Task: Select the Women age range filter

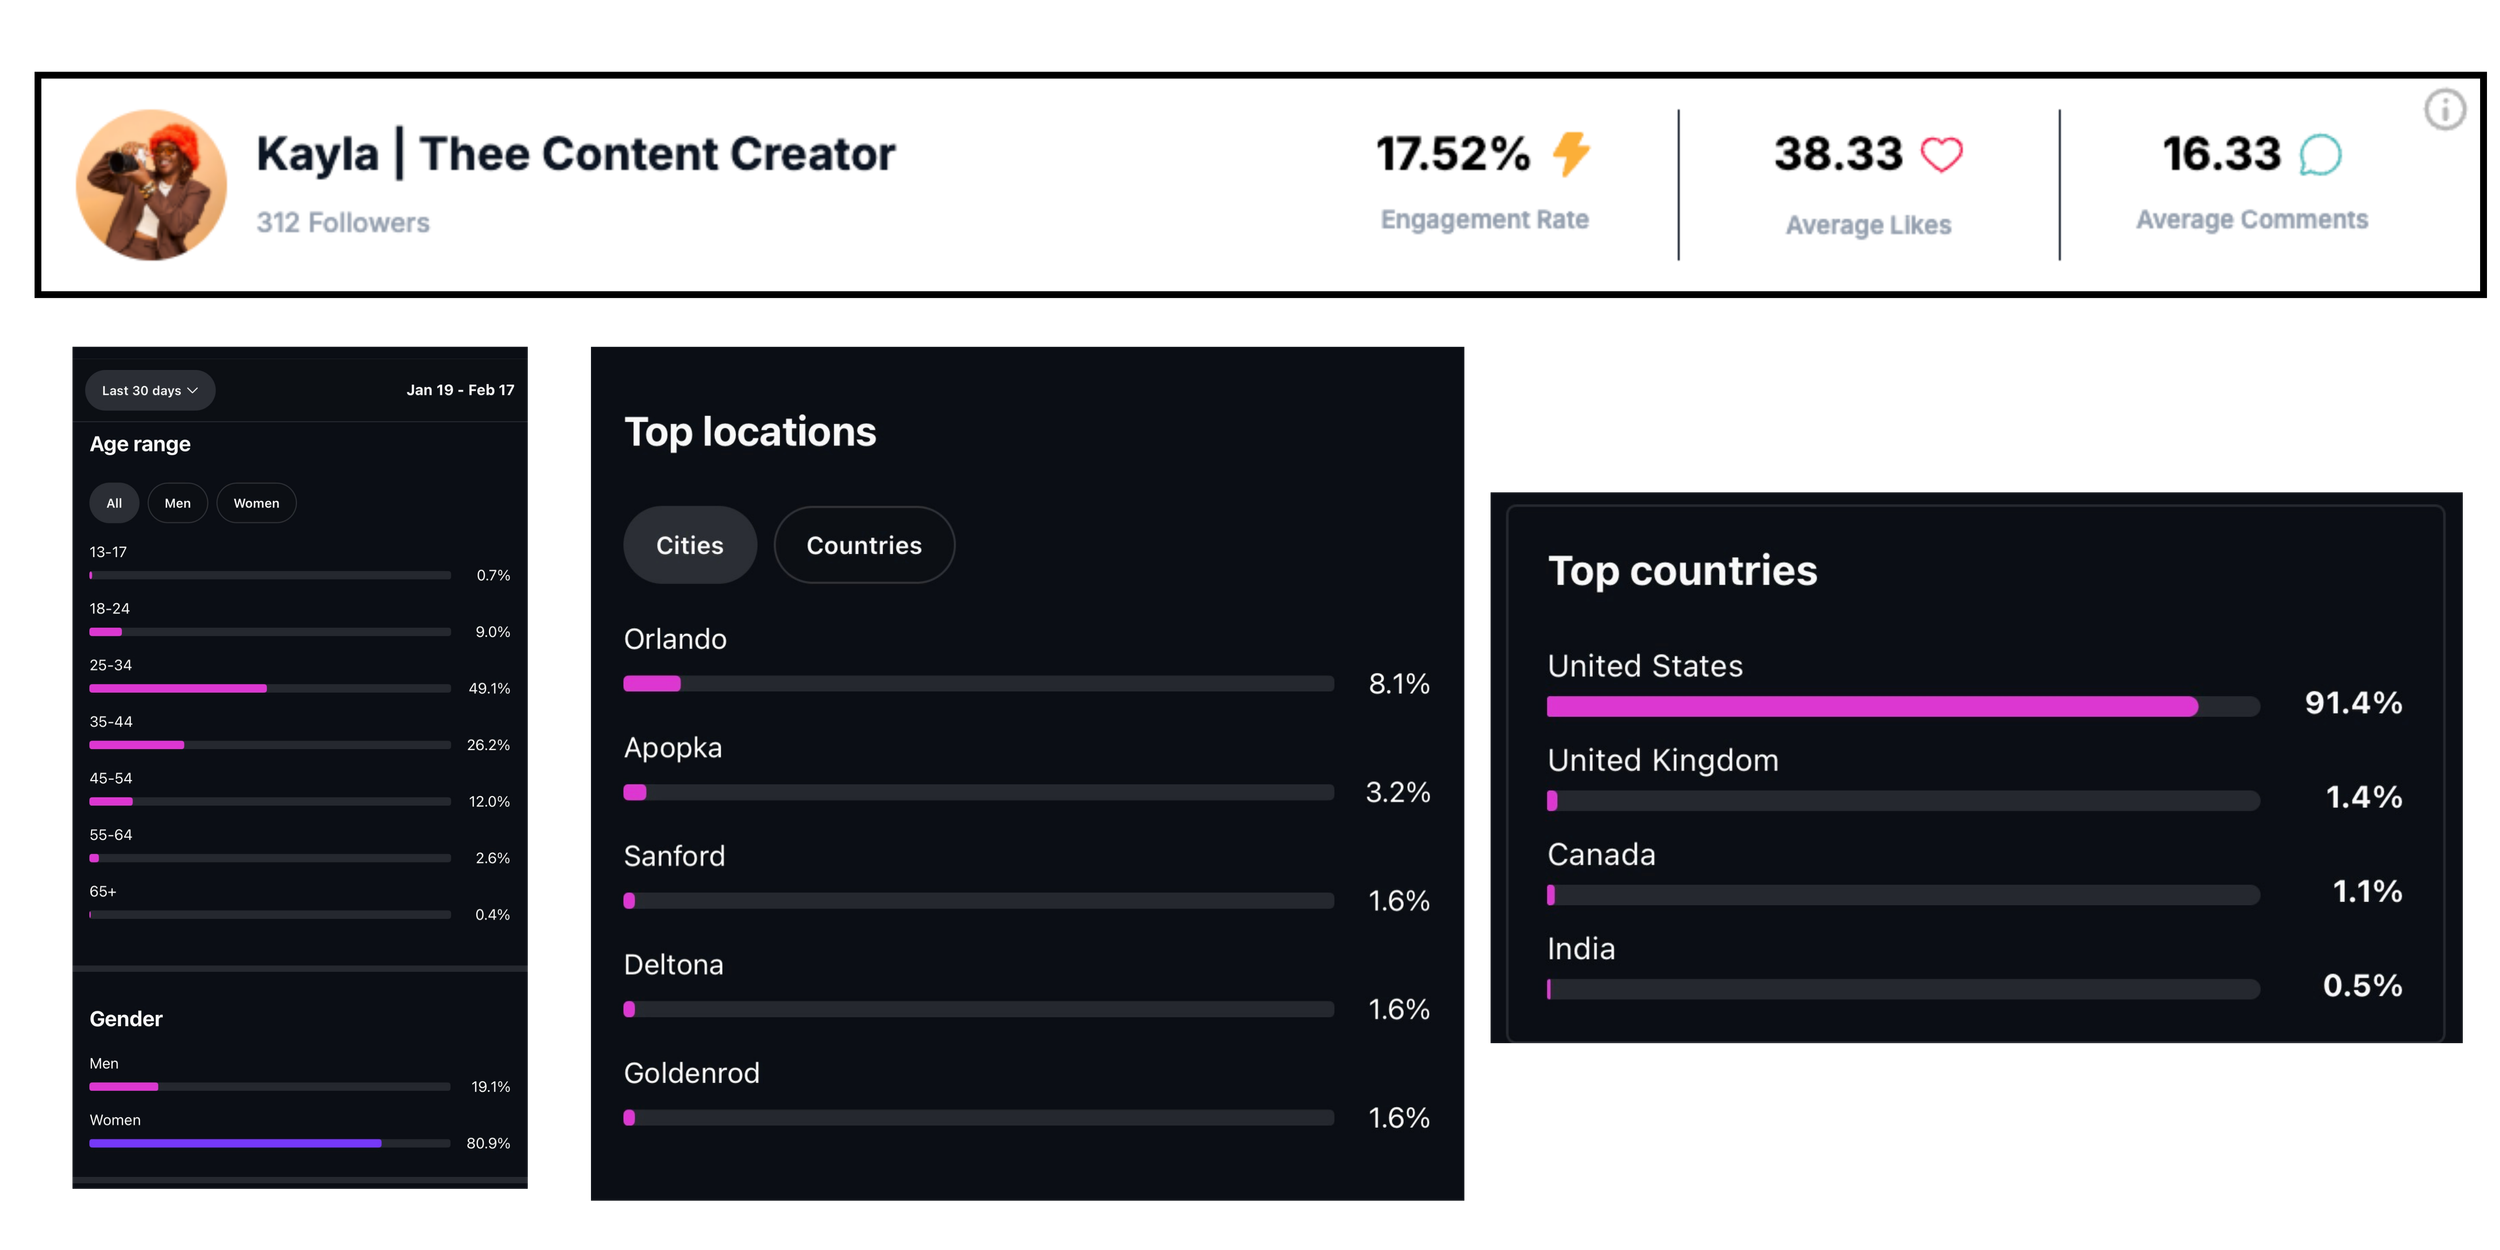Action: tap(256, 503)
